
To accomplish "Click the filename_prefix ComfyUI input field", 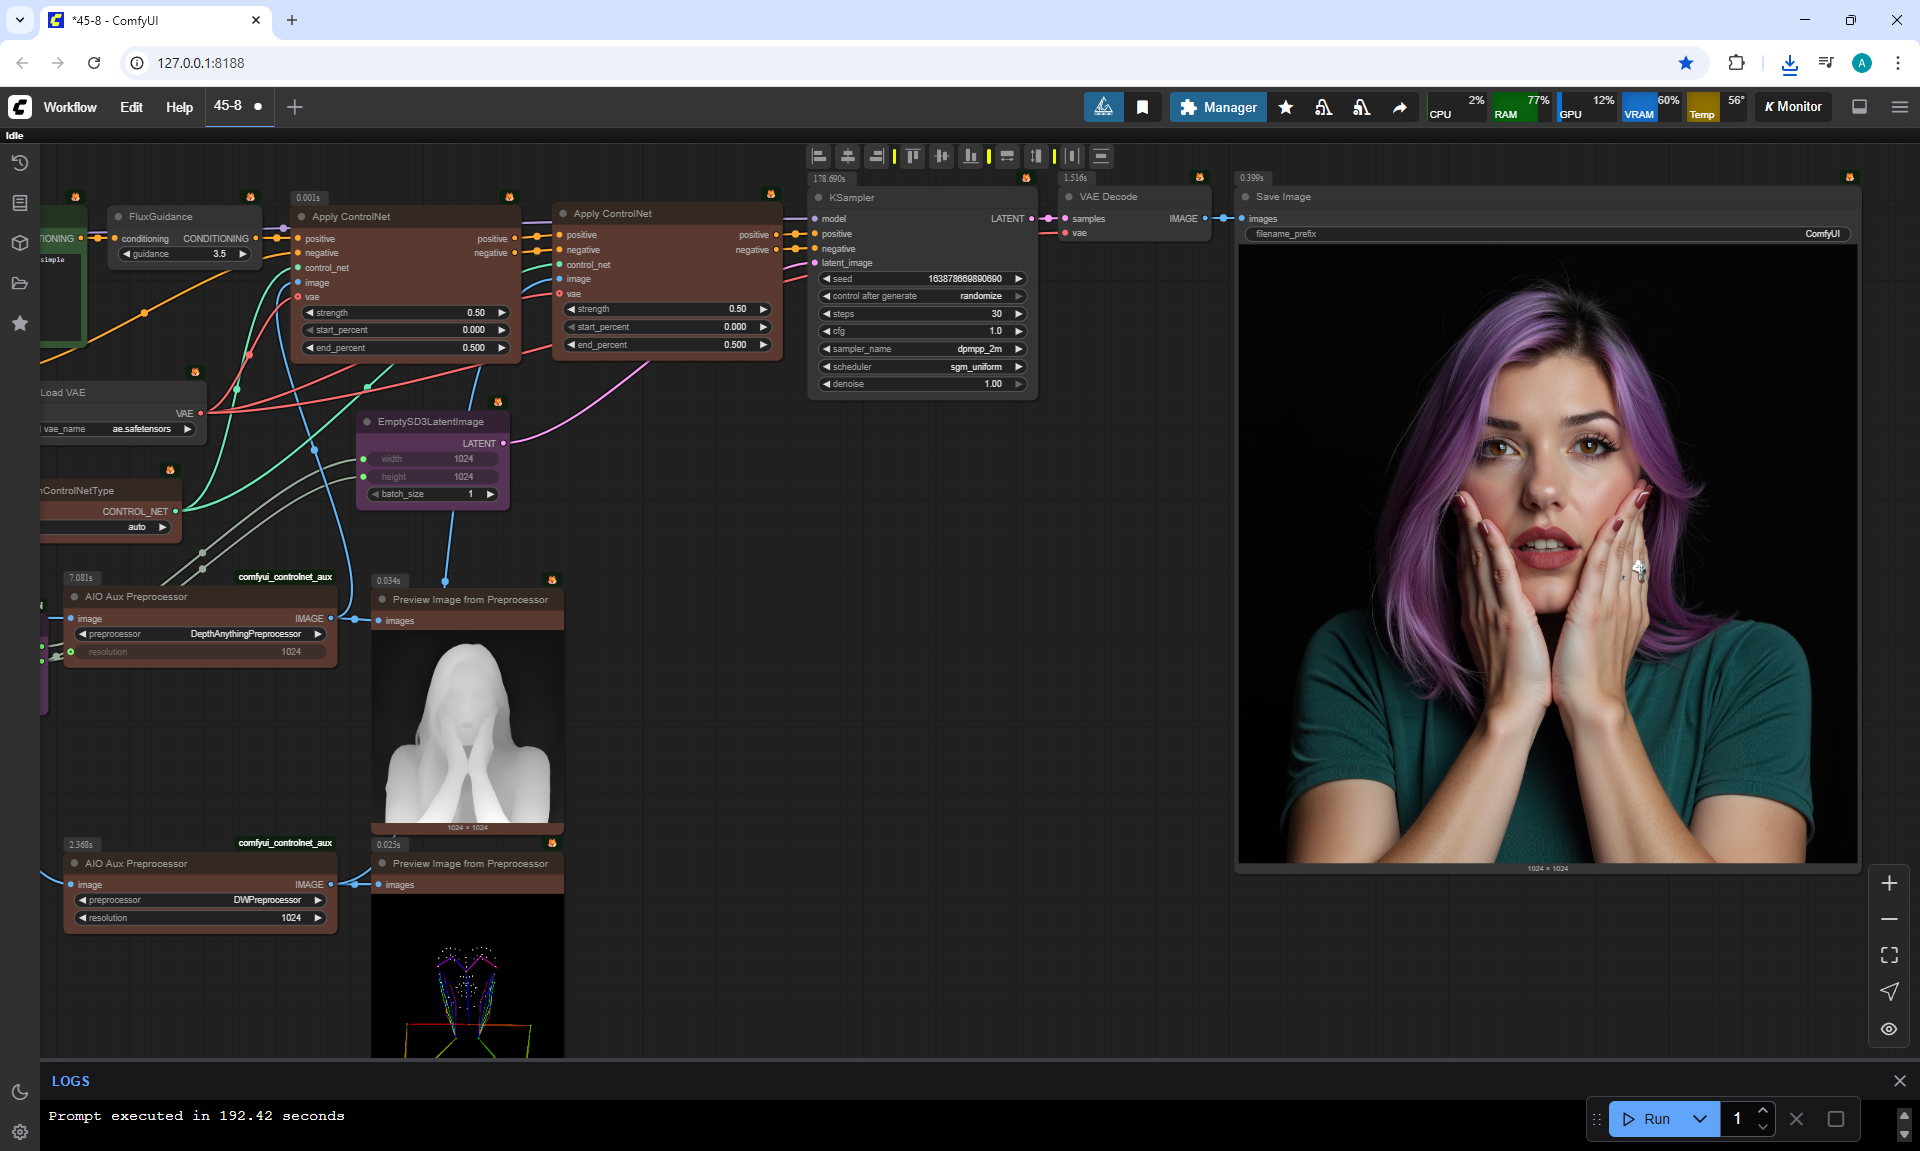I will click(x=1546, y=234).
